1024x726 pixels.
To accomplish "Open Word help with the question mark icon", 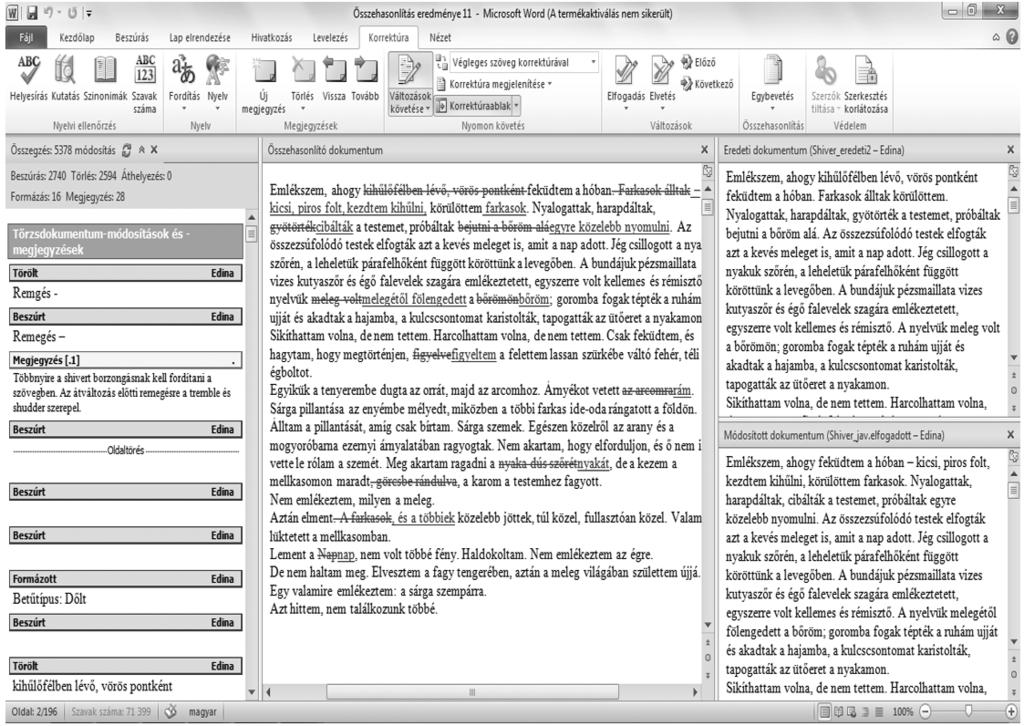I will coord(1012,38).
